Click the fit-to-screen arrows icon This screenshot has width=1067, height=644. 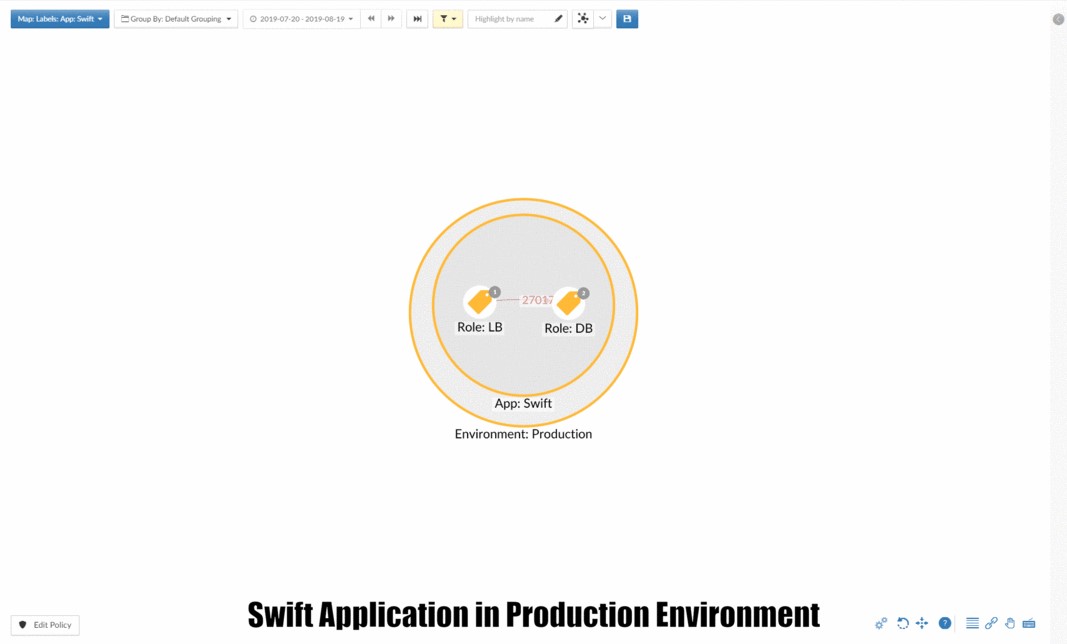pos(922,623)
